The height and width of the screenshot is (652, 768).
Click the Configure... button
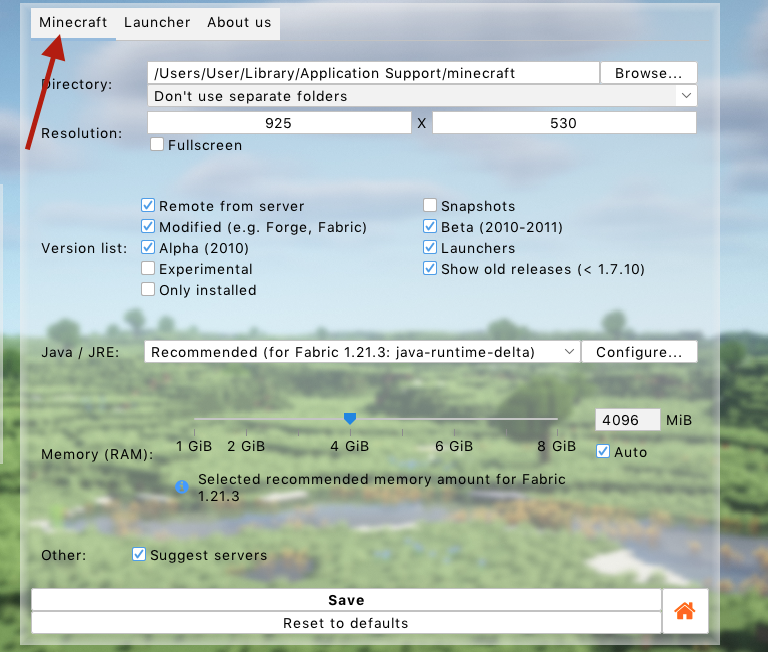(x=639, y=352)
